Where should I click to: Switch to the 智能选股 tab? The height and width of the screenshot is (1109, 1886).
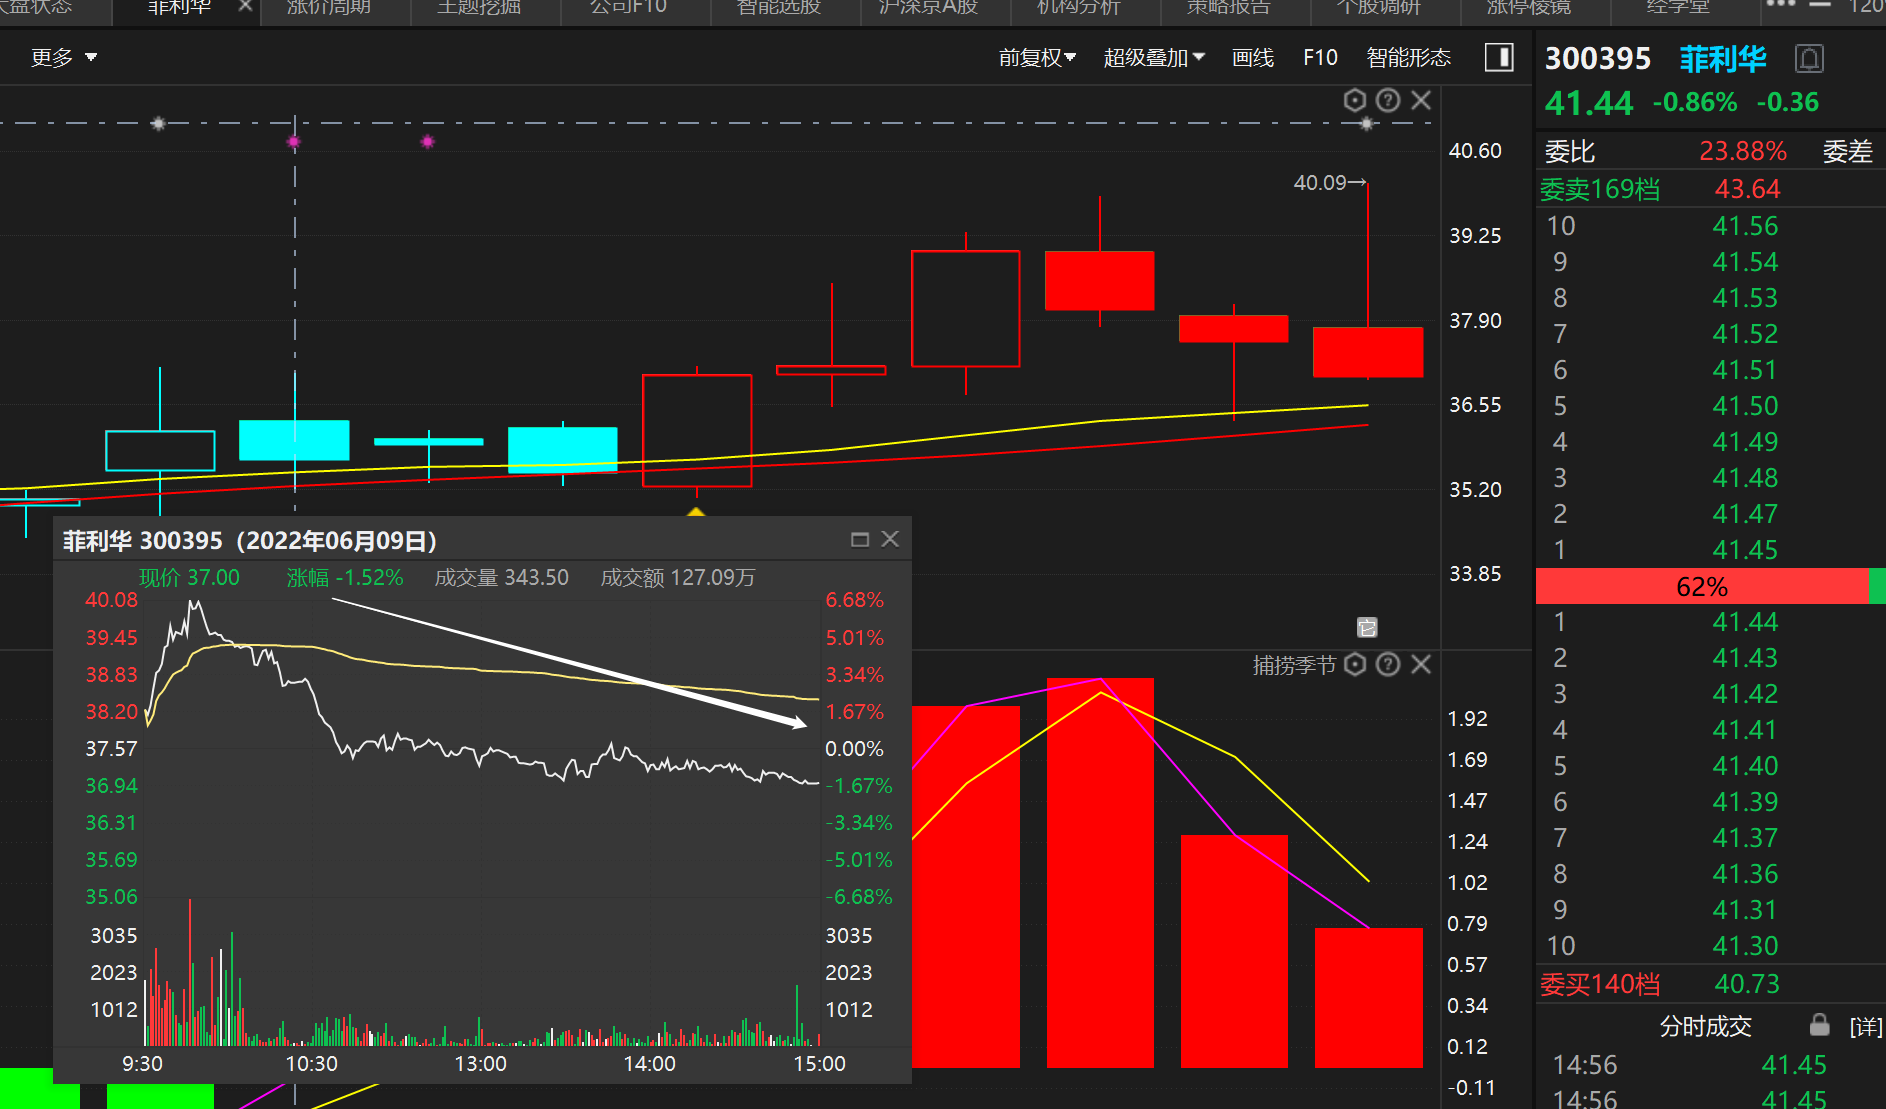tap(778, 7)
